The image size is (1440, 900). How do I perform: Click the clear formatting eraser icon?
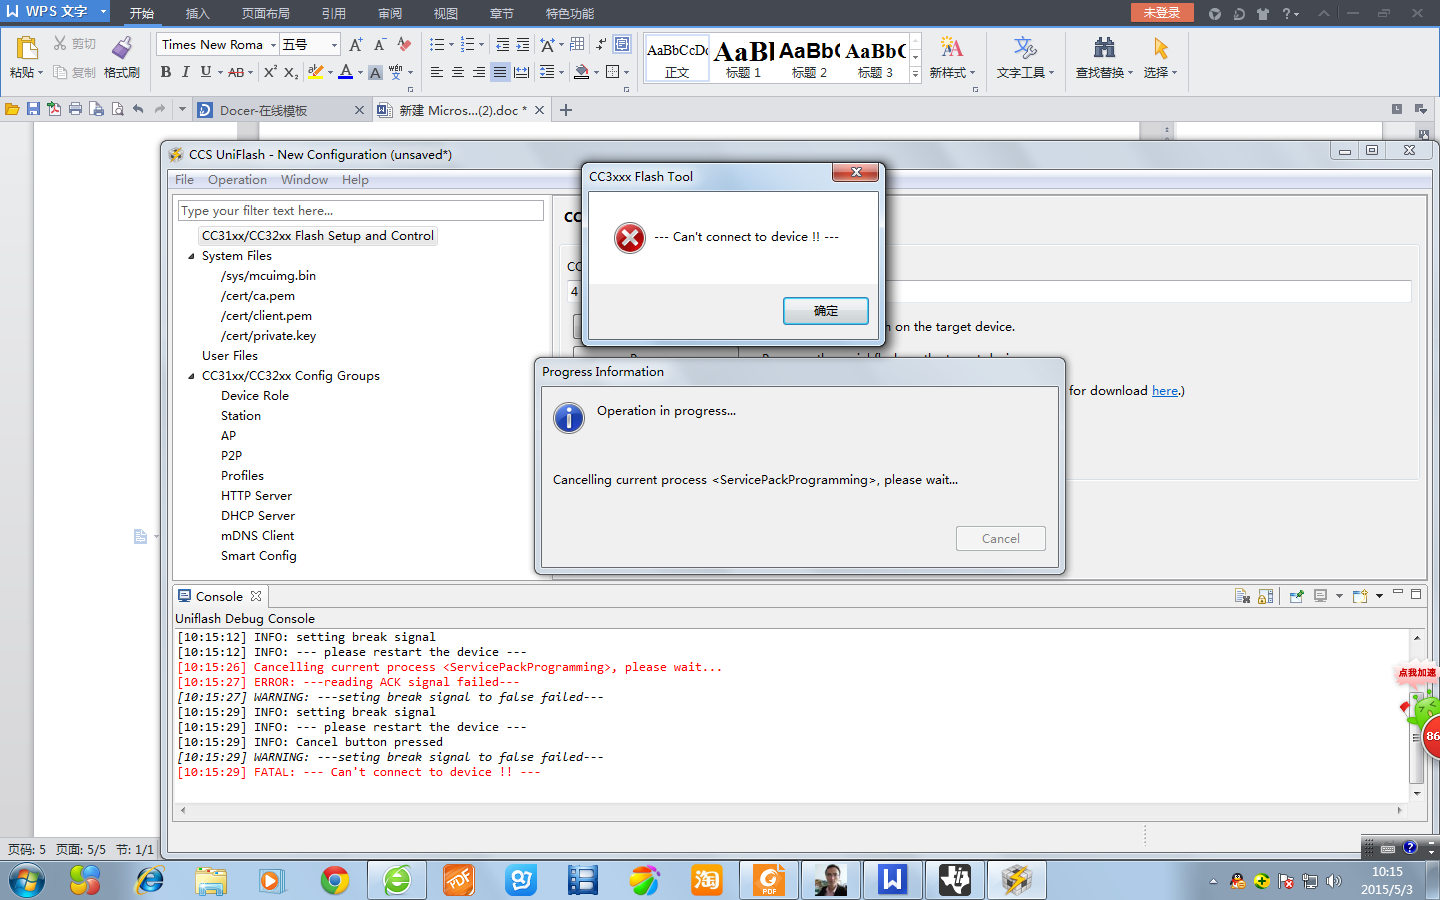point(404,45)
